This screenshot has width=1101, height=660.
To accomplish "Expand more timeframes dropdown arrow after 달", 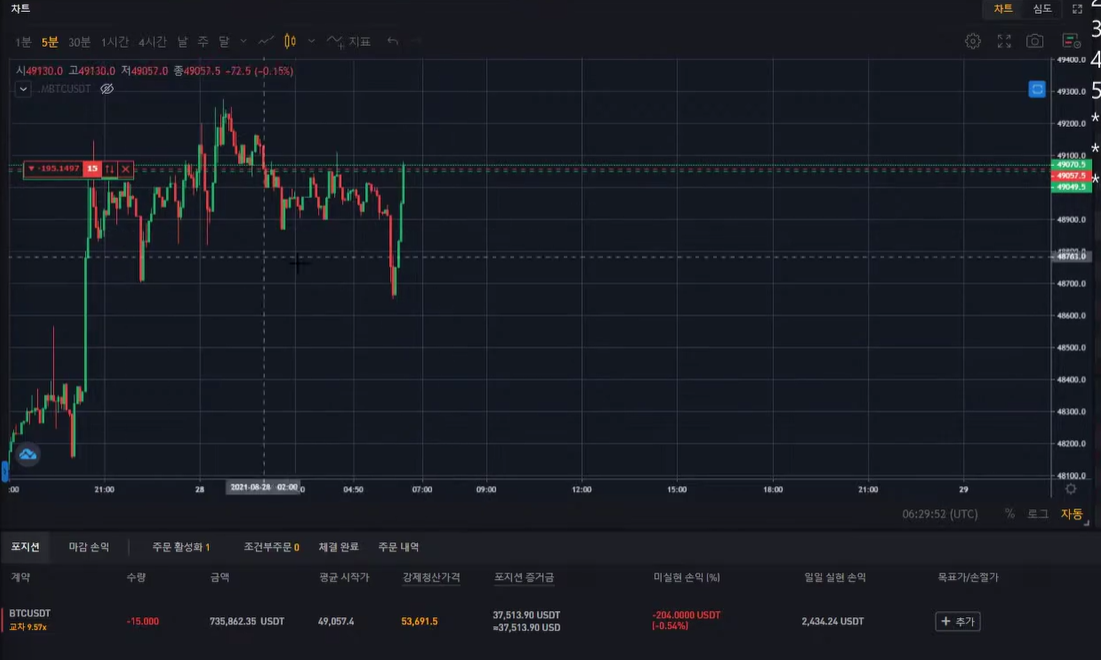I will click(244, 41).
